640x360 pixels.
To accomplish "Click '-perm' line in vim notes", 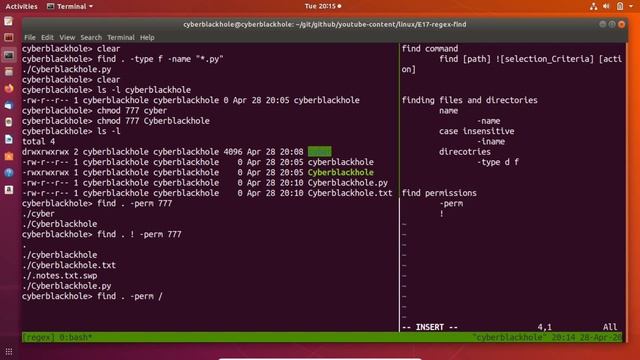I will tap(451, 203).
